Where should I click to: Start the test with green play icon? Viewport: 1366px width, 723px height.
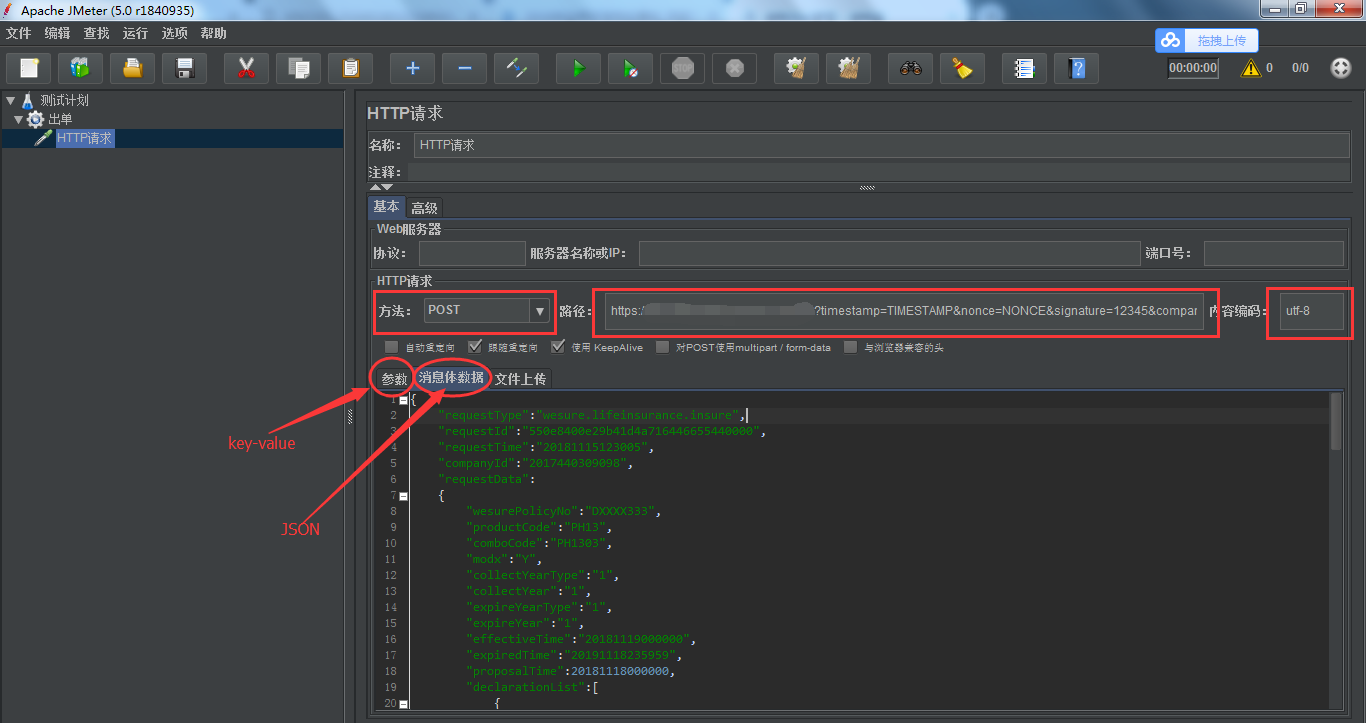(x=578, y=68)
